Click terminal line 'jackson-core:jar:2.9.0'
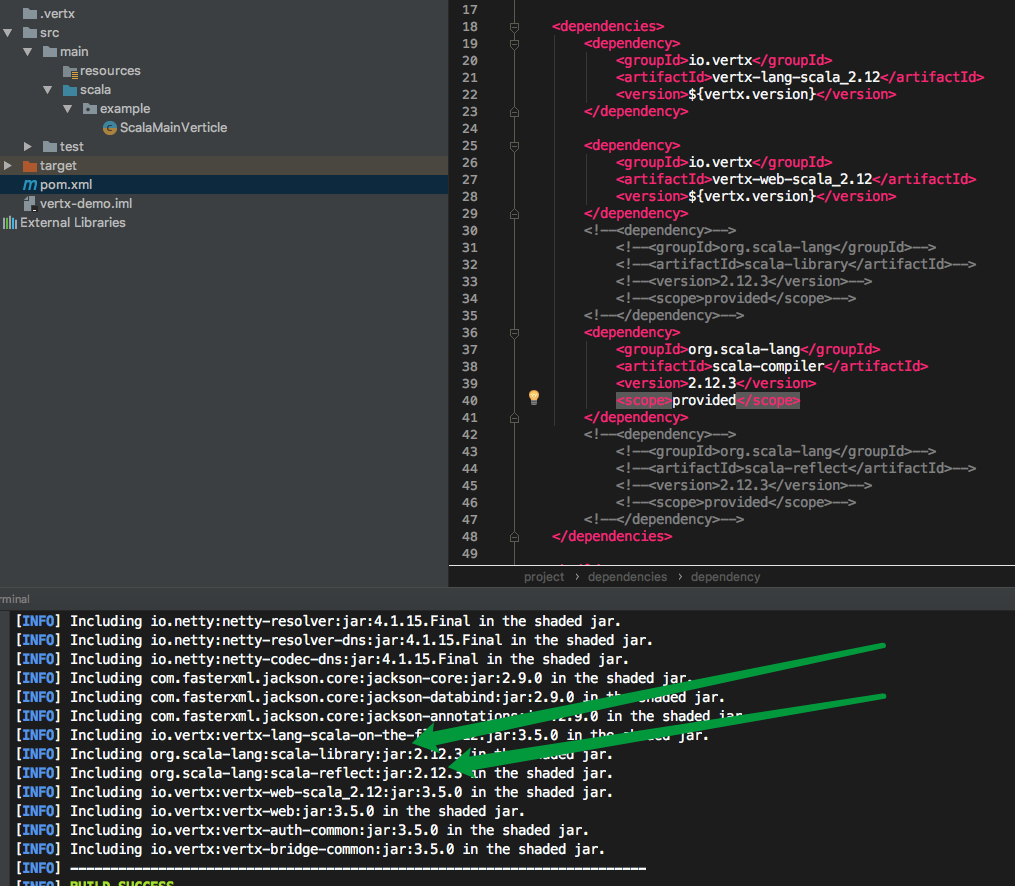 tap(354, 678)
